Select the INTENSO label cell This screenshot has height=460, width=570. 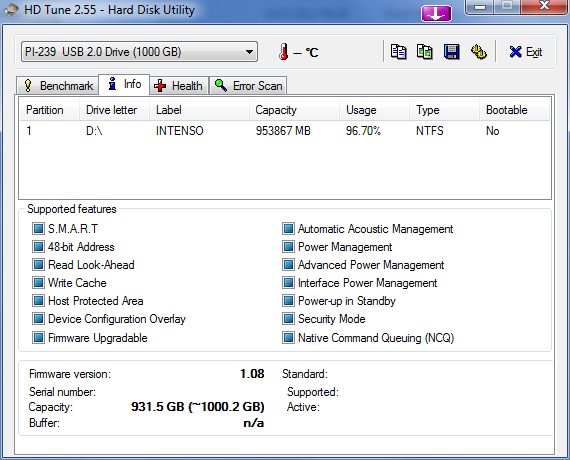pyautogui.click(x=180, y=131)
